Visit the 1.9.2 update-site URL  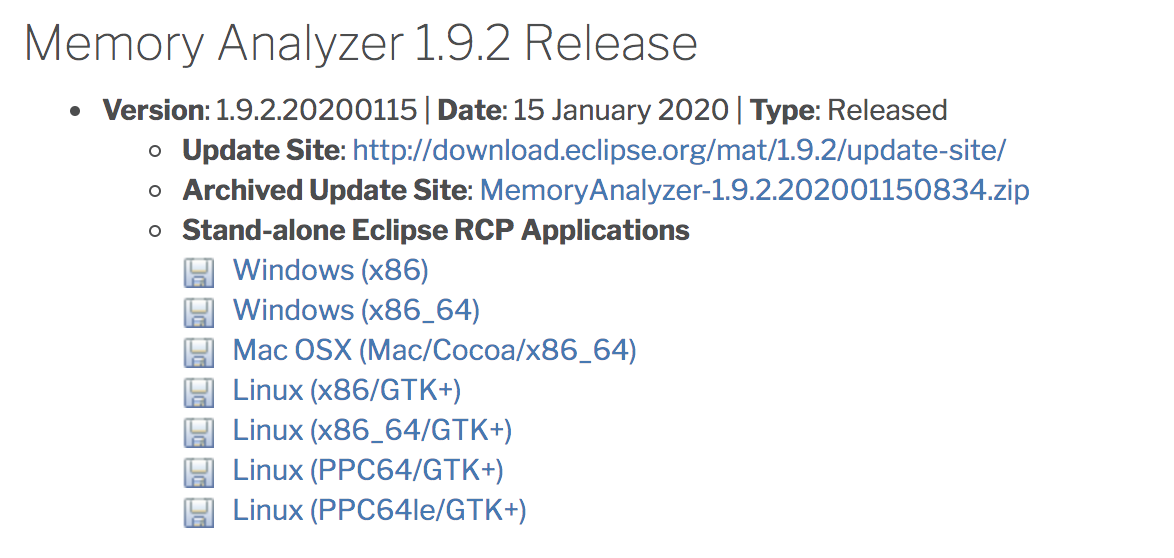coord(679,151)
